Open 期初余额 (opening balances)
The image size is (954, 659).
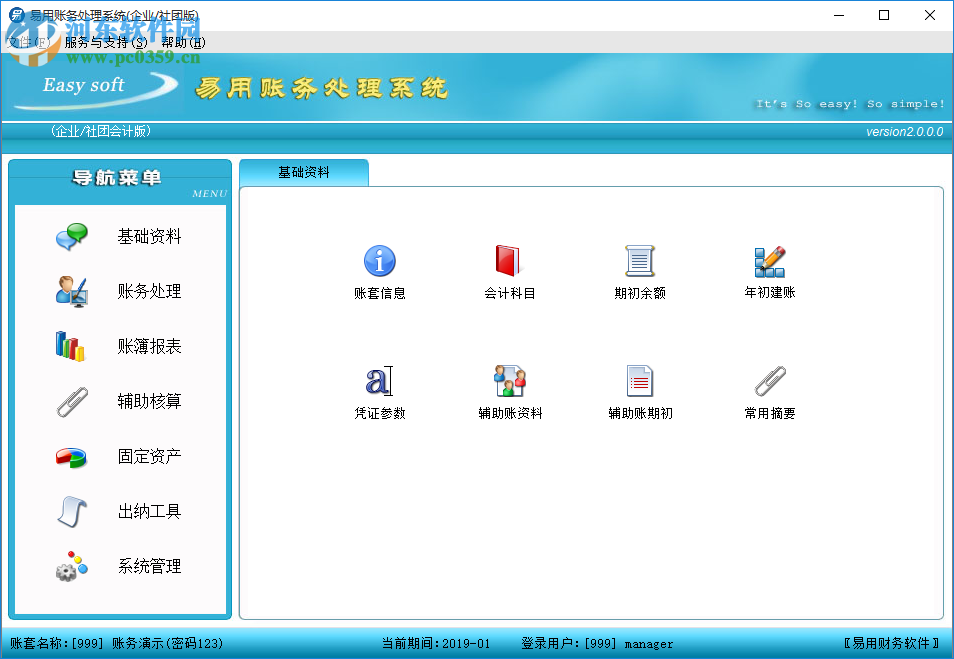(x=638, y=272)
